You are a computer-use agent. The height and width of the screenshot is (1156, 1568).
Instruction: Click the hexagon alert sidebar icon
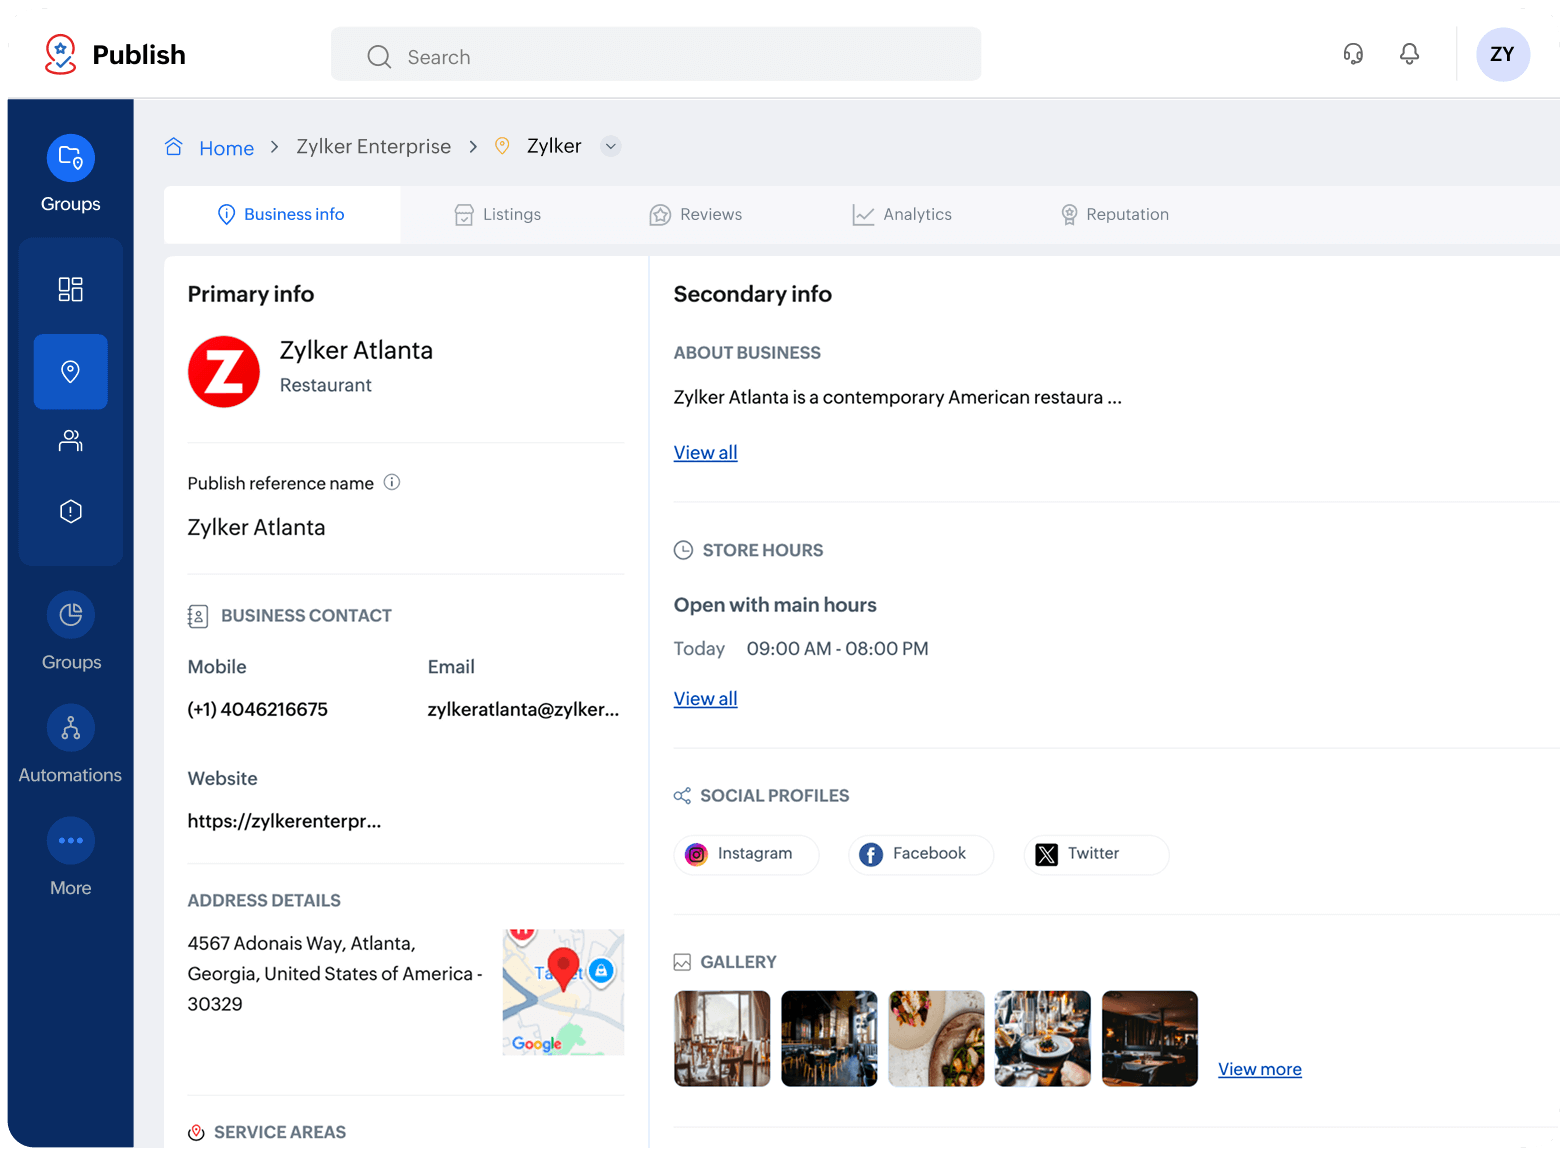[70, 512]
